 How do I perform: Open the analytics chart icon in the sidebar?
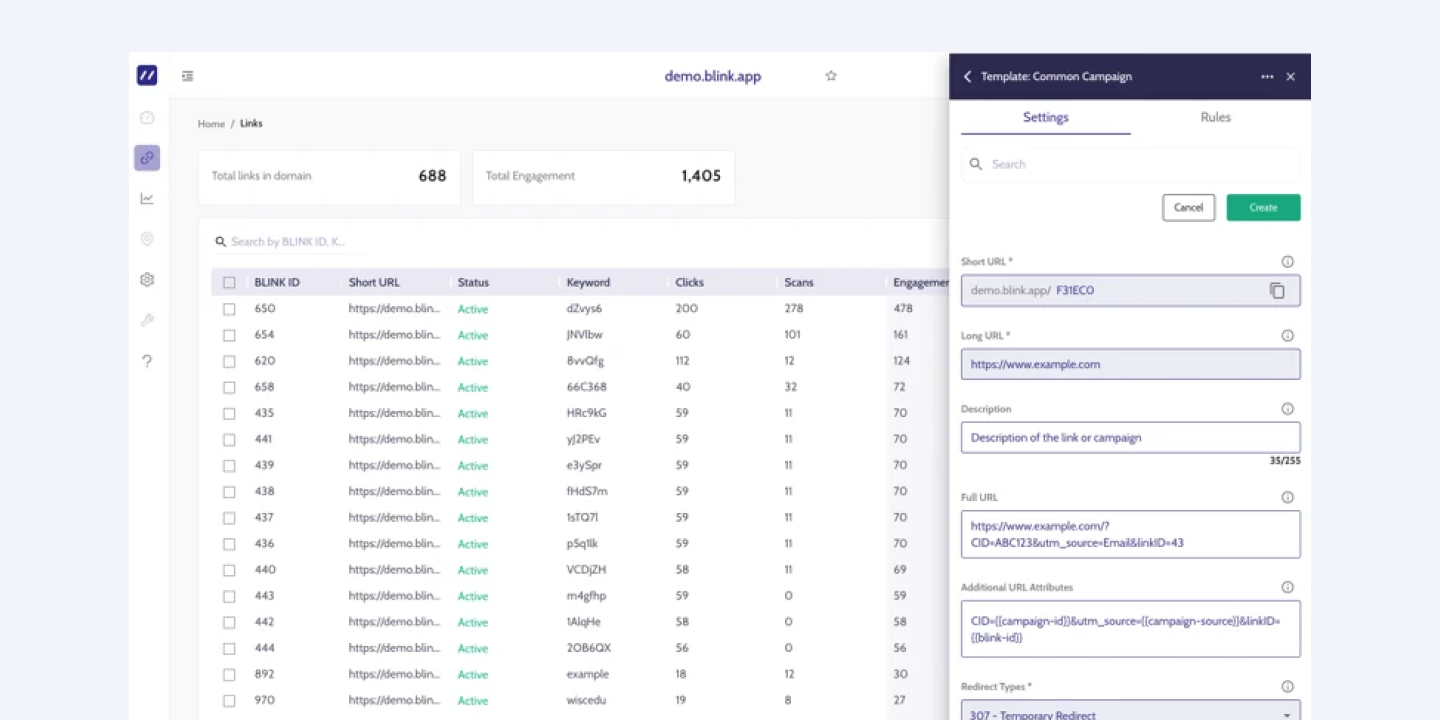point(147,199)
